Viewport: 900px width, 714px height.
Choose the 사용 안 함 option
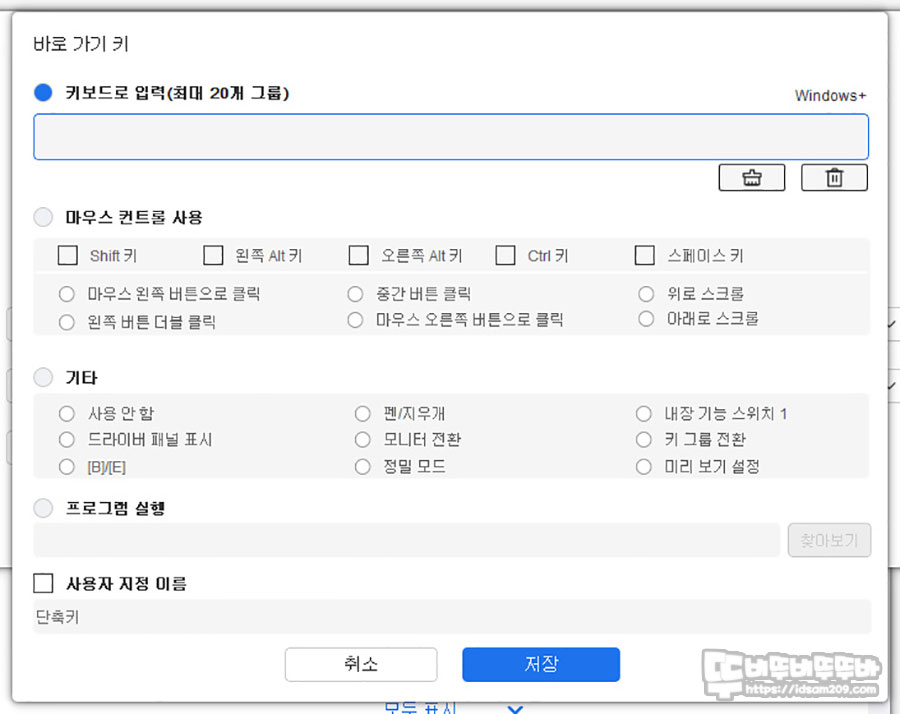(x=67, y=413)
